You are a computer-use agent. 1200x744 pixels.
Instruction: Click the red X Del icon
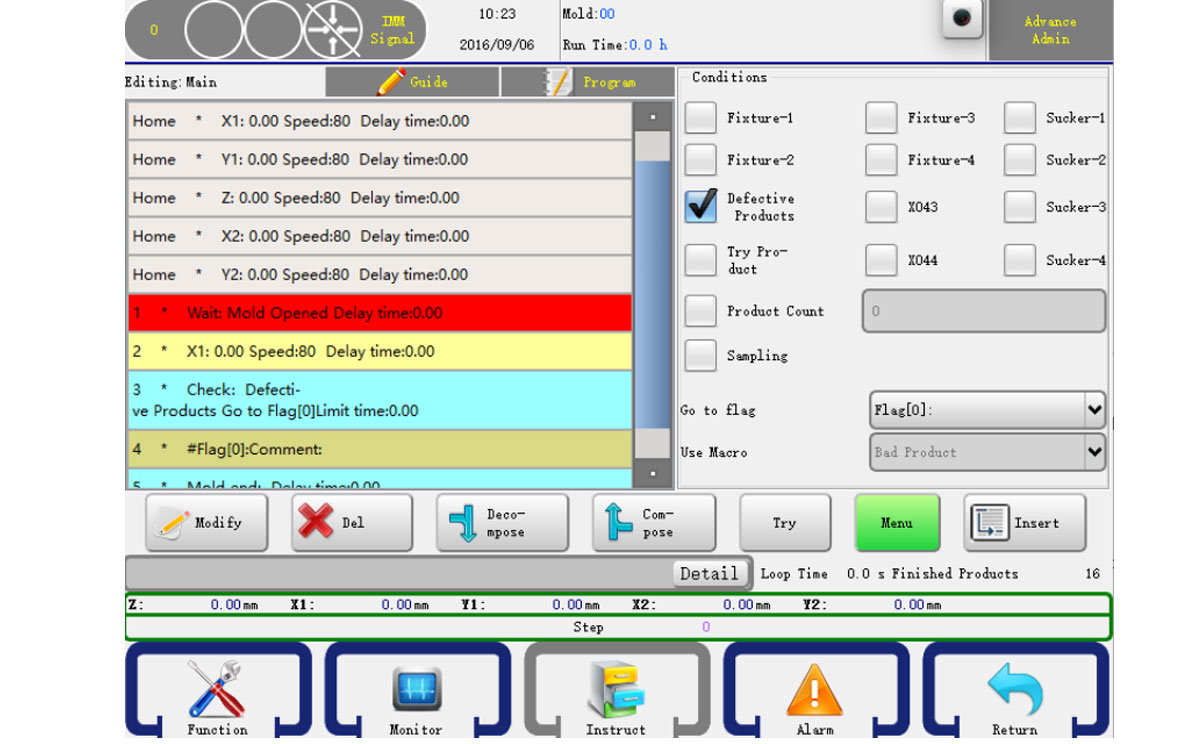(316, 522)
